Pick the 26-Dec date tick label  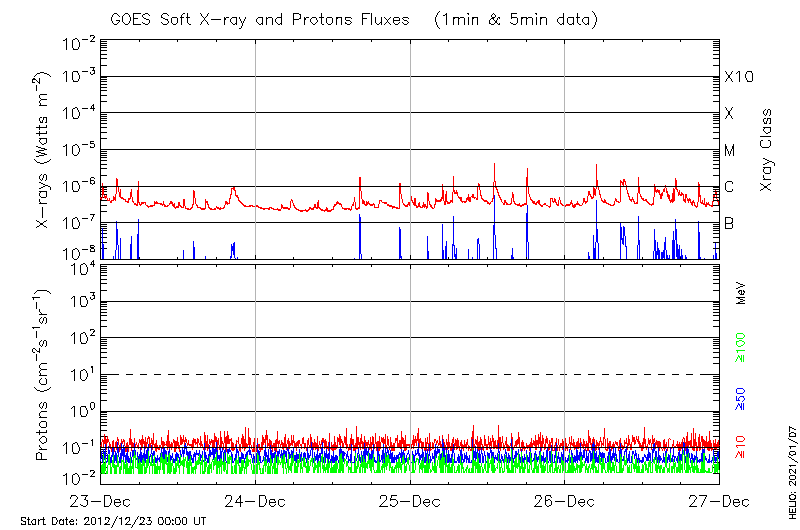point(564,500)
